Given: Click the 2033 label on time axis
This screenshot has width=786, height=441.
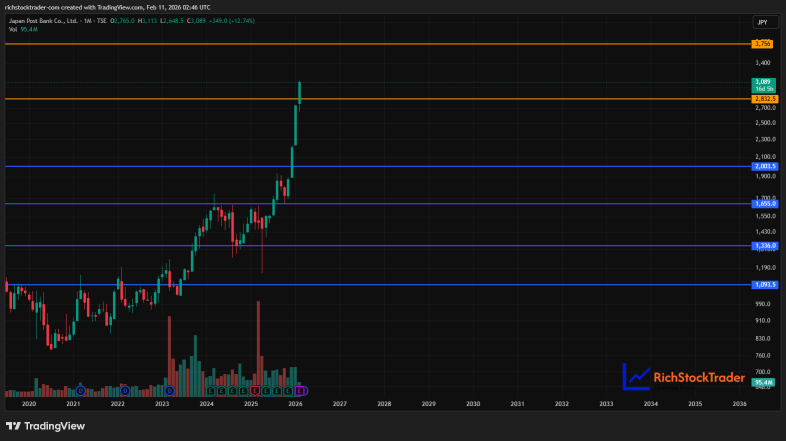Looking at the screenshot, I should point(606,403).
